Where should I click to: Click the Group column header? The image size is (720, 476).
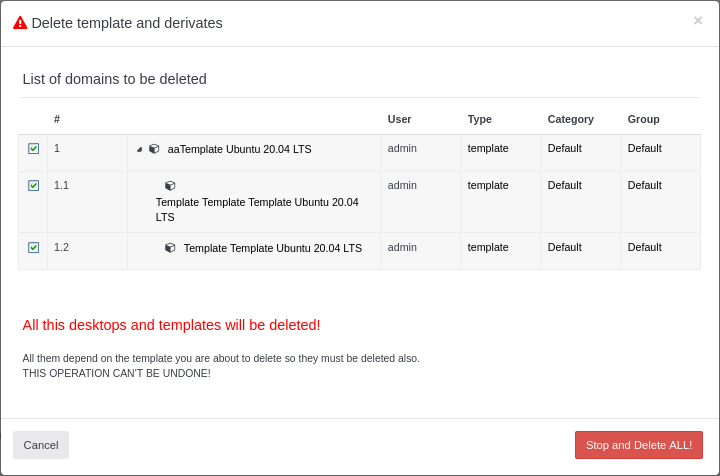tap(643, 119)
